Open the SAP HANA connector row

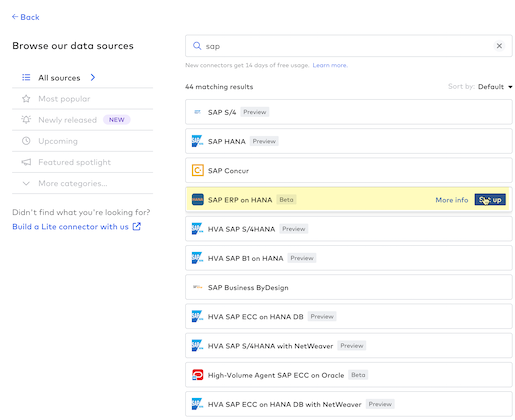coord(349,141)
